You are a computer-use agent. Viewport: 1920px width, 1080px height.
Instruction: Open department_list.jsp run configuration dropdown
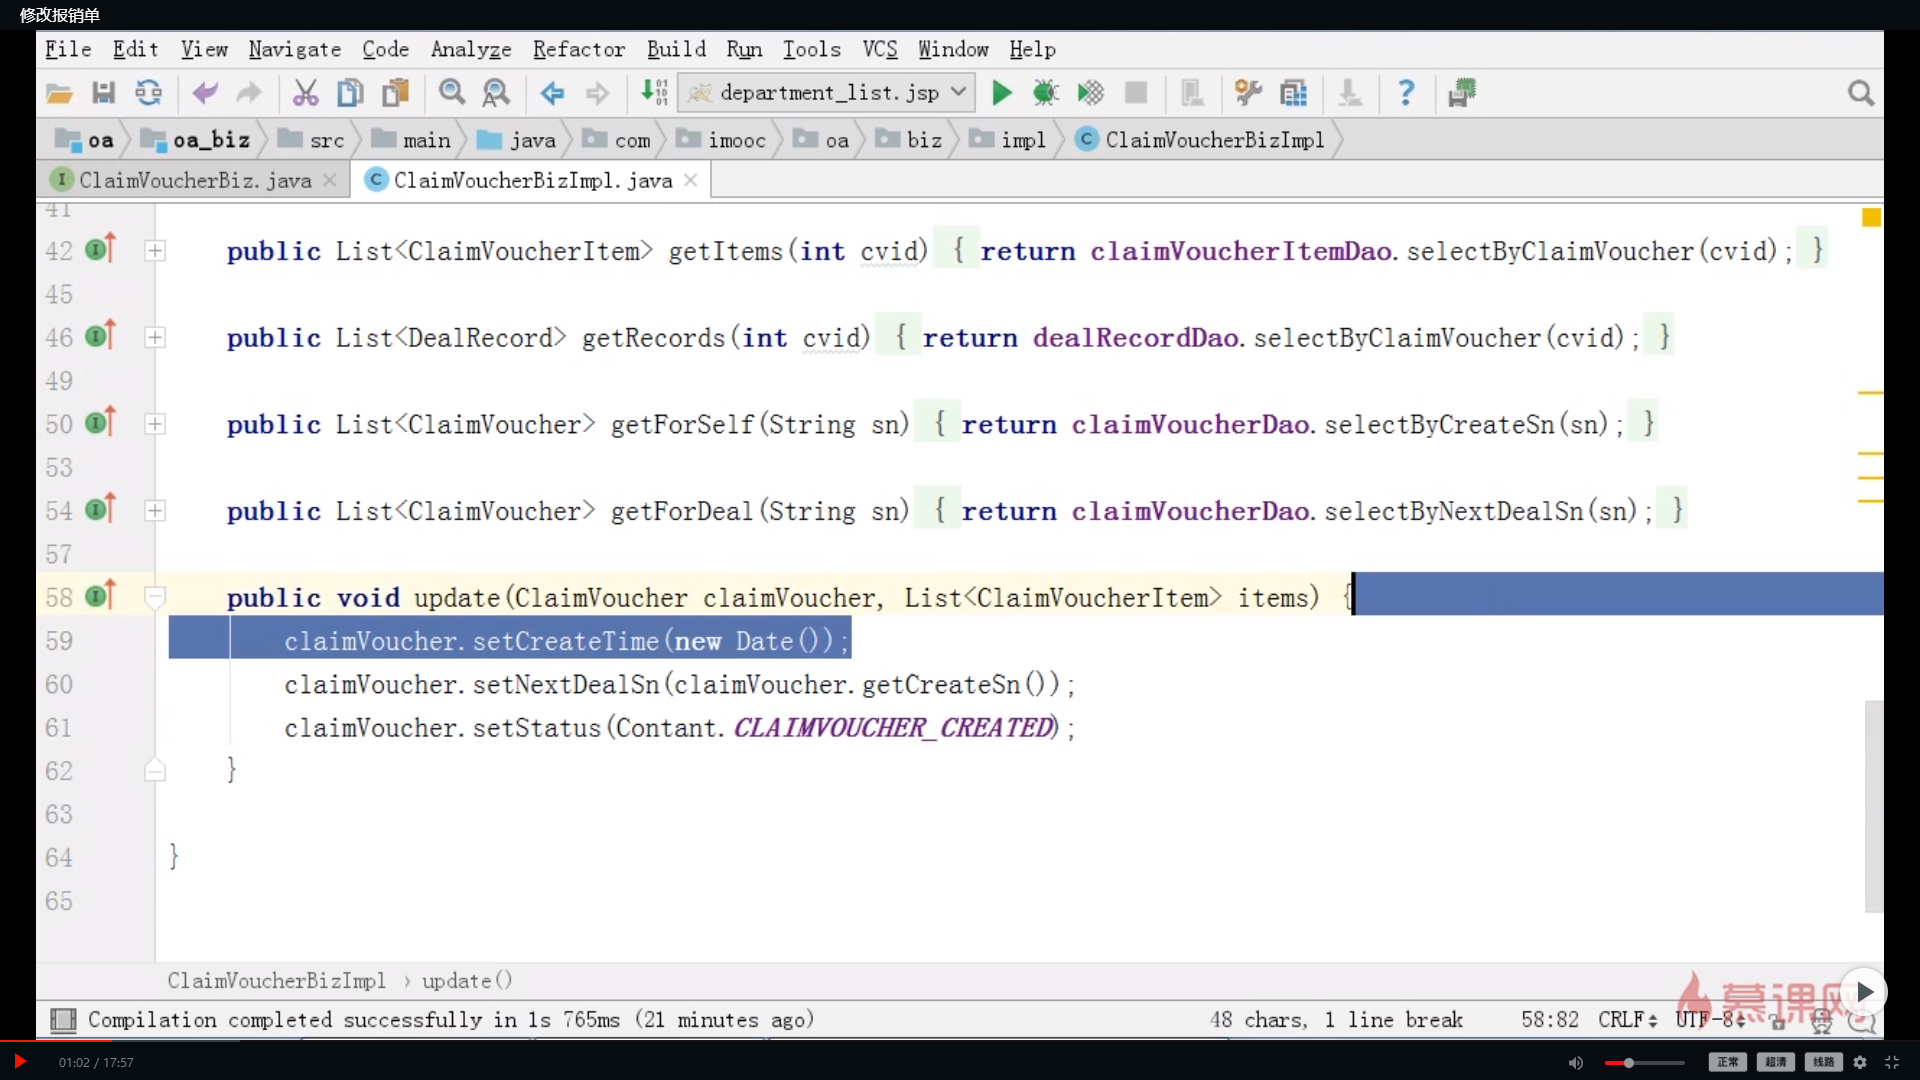pos(826,93)
